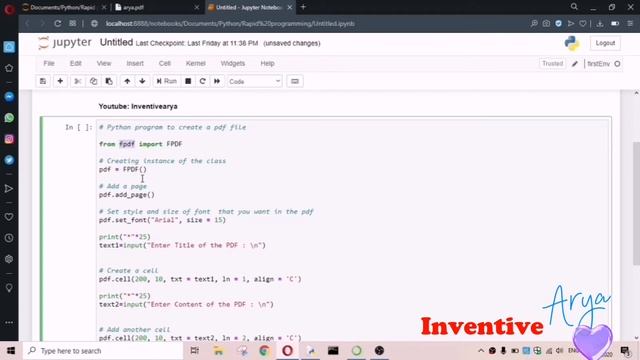Restart the kernel with the circular arrow

pos(202,81)
